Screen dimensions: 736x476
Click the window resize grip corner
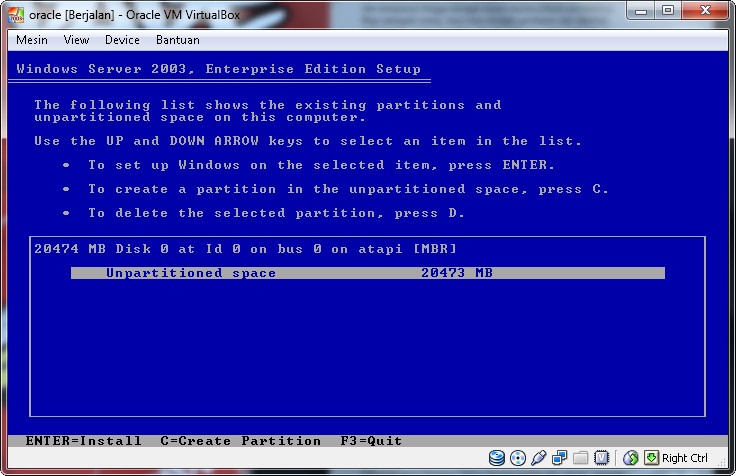pyautogui.click(x=723, y=463)
